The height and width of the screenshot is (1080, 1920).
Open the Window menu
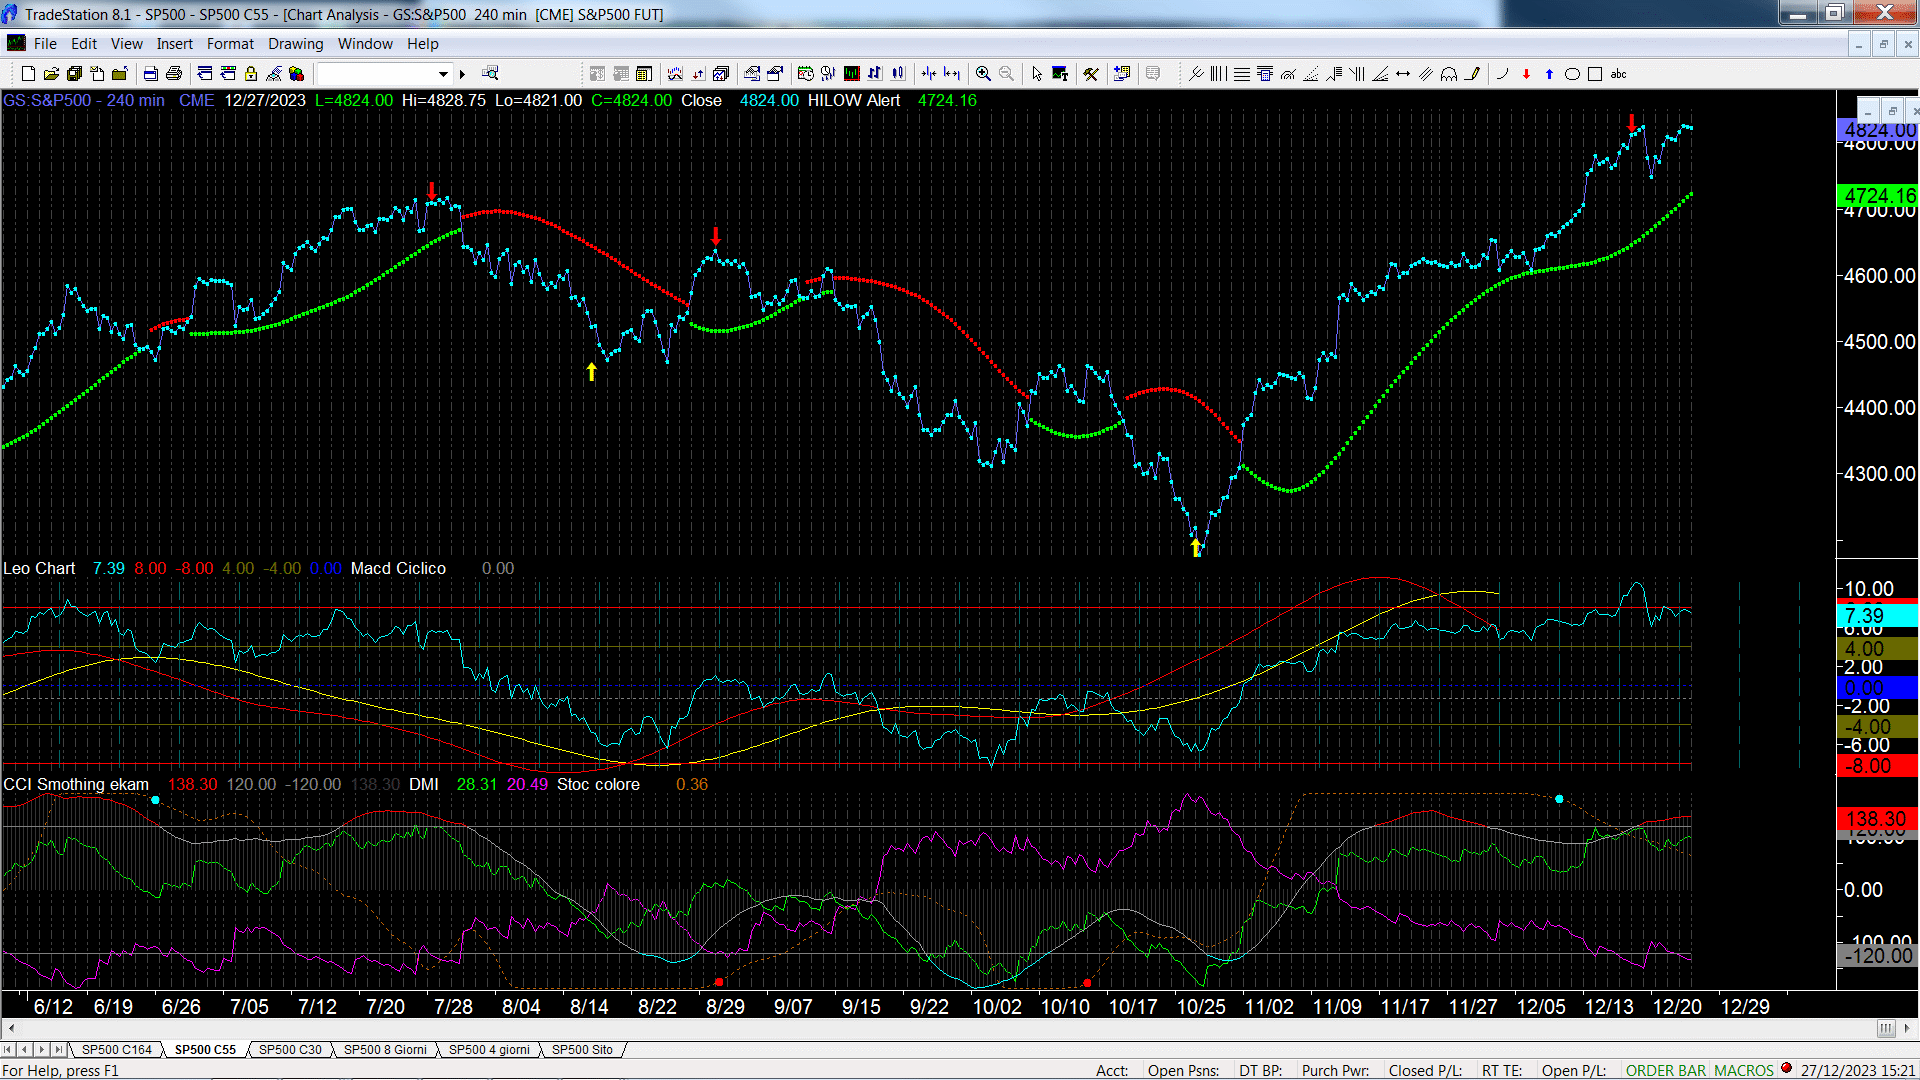365,44
